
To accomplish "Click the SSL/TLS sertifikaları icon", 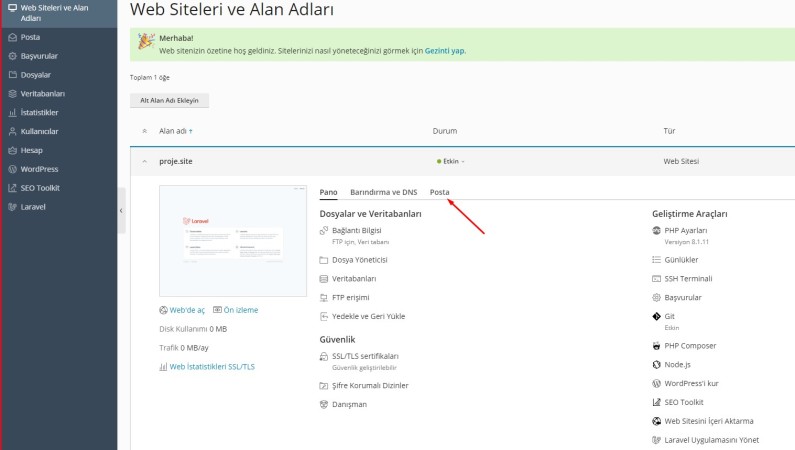I will (324, 356).
